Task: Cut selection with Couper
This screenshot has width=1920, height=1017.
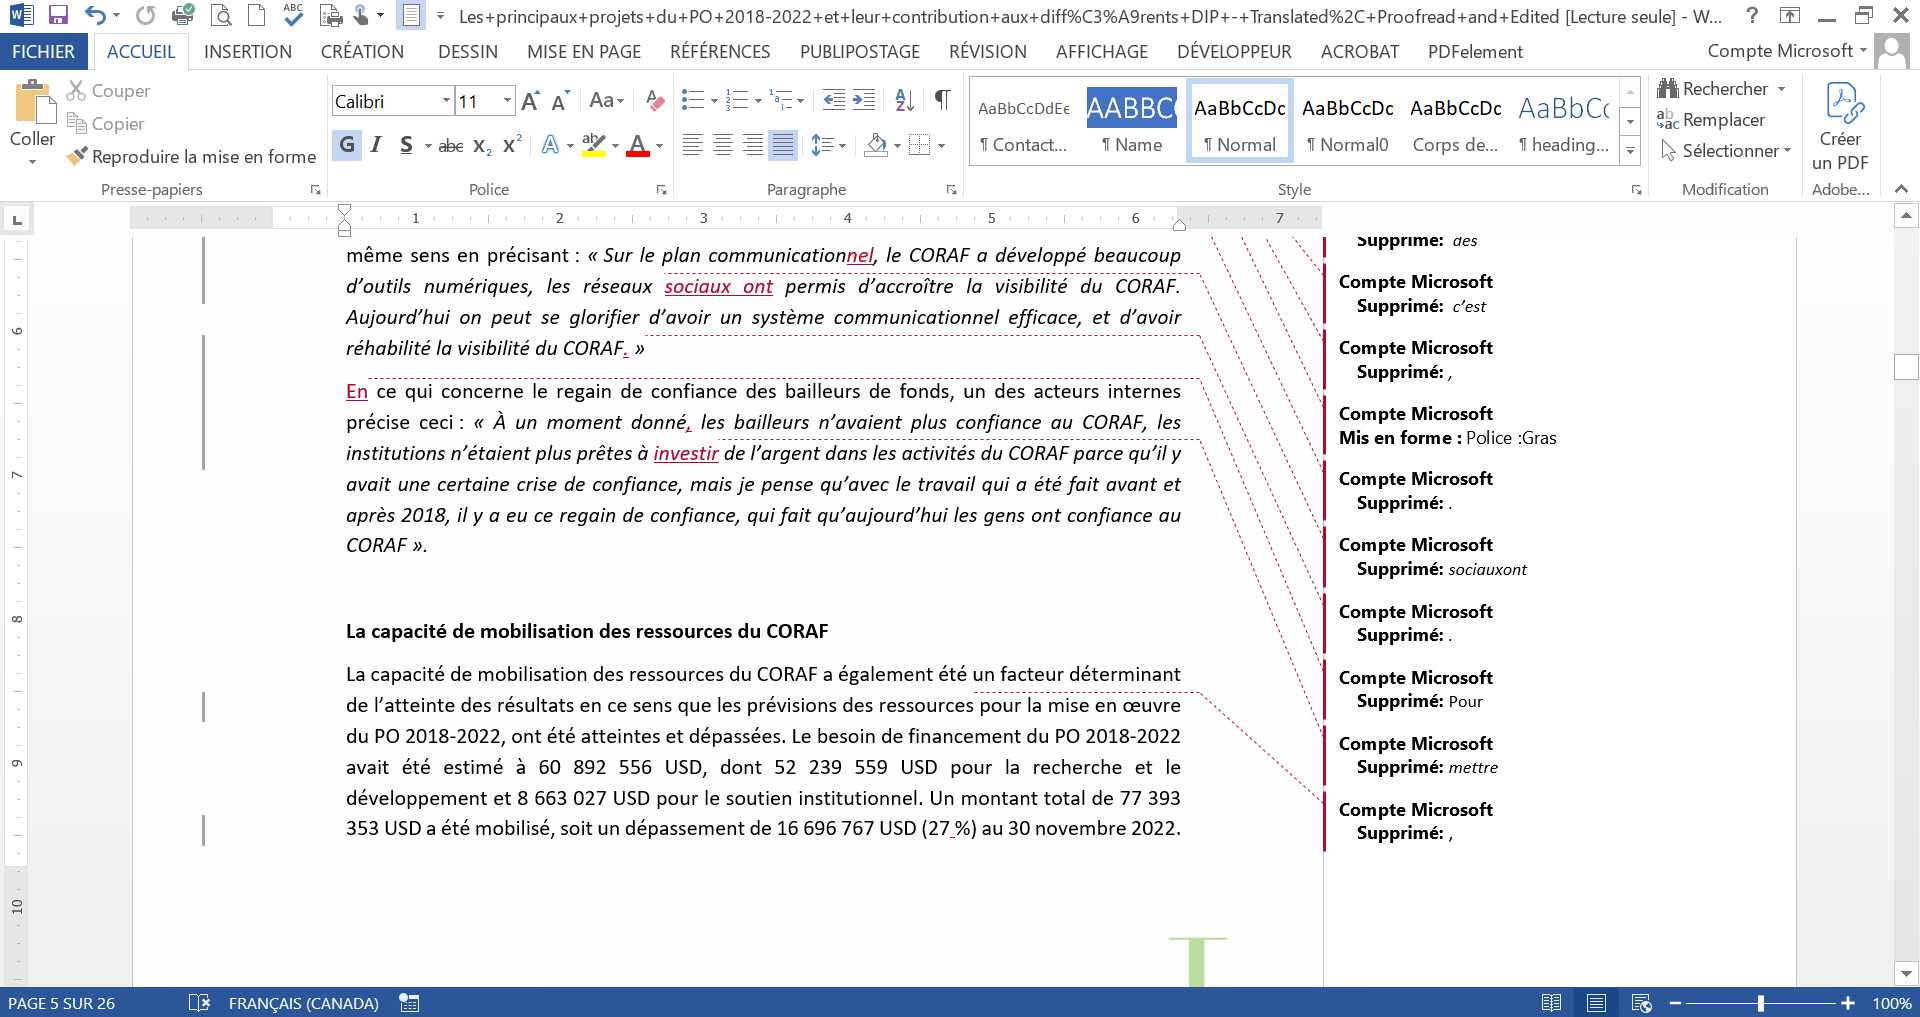Action: coord(108,91)
